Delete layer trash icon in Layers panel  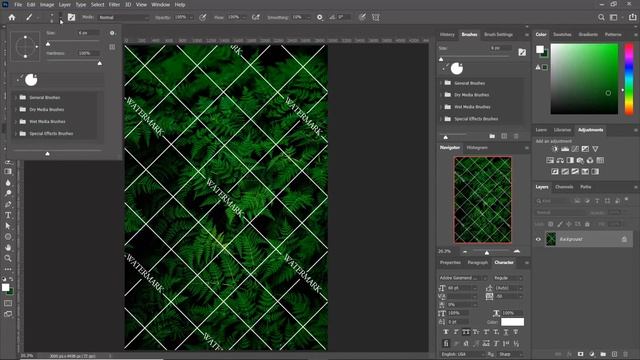(626, 354)
